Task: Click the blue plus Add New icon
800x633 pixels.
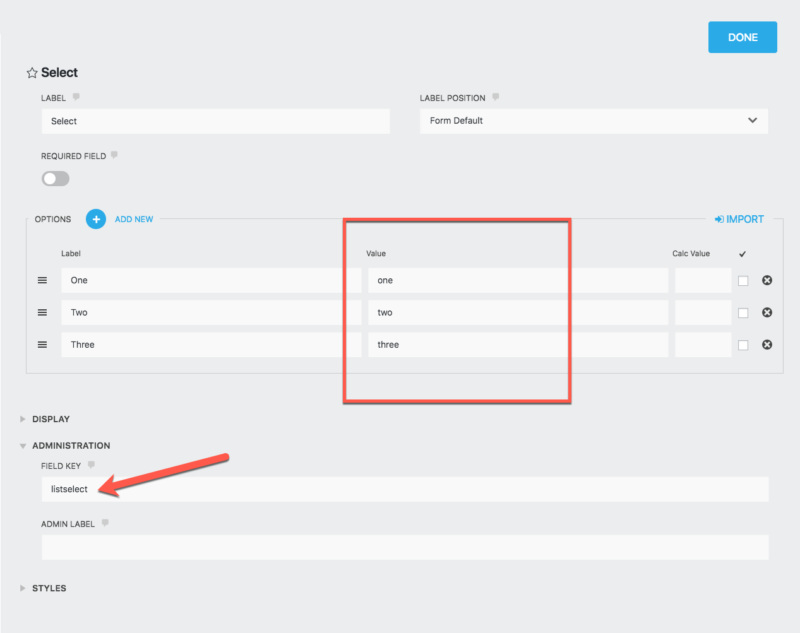Action: tap(96, 219)
